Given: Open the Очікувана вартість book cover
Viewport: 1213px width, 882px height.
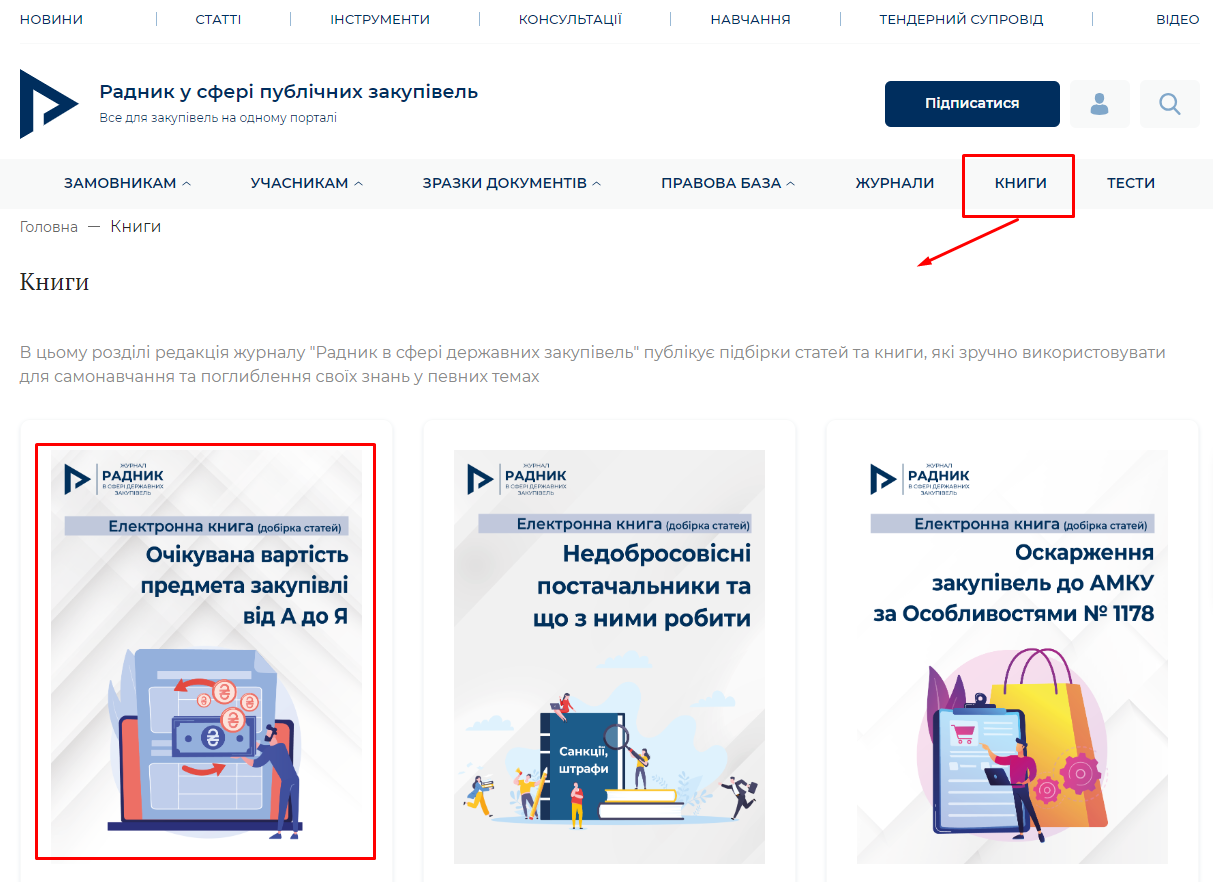Looking at the screenshot, I should pos(206,650).
